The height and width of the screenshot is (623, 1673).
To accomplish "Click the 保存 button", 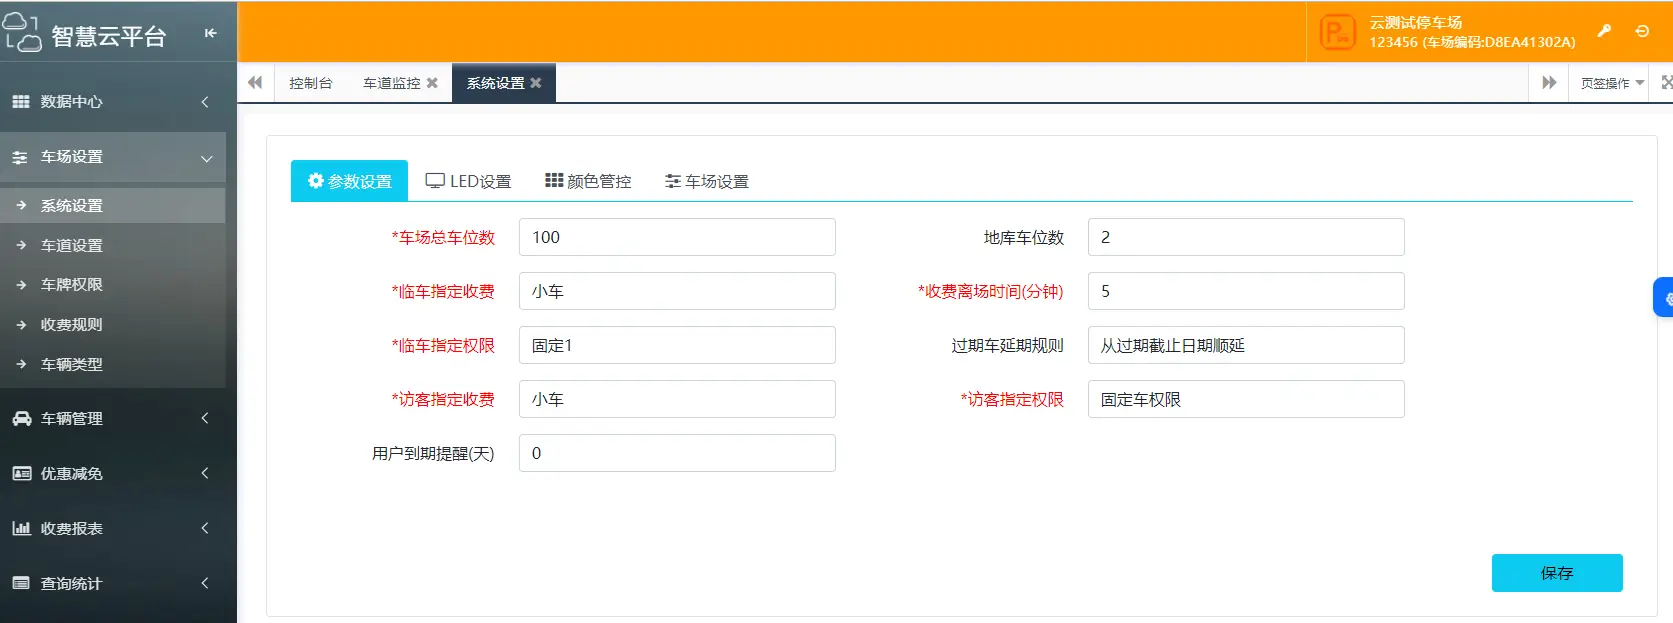I will [x=1556, y=573].
